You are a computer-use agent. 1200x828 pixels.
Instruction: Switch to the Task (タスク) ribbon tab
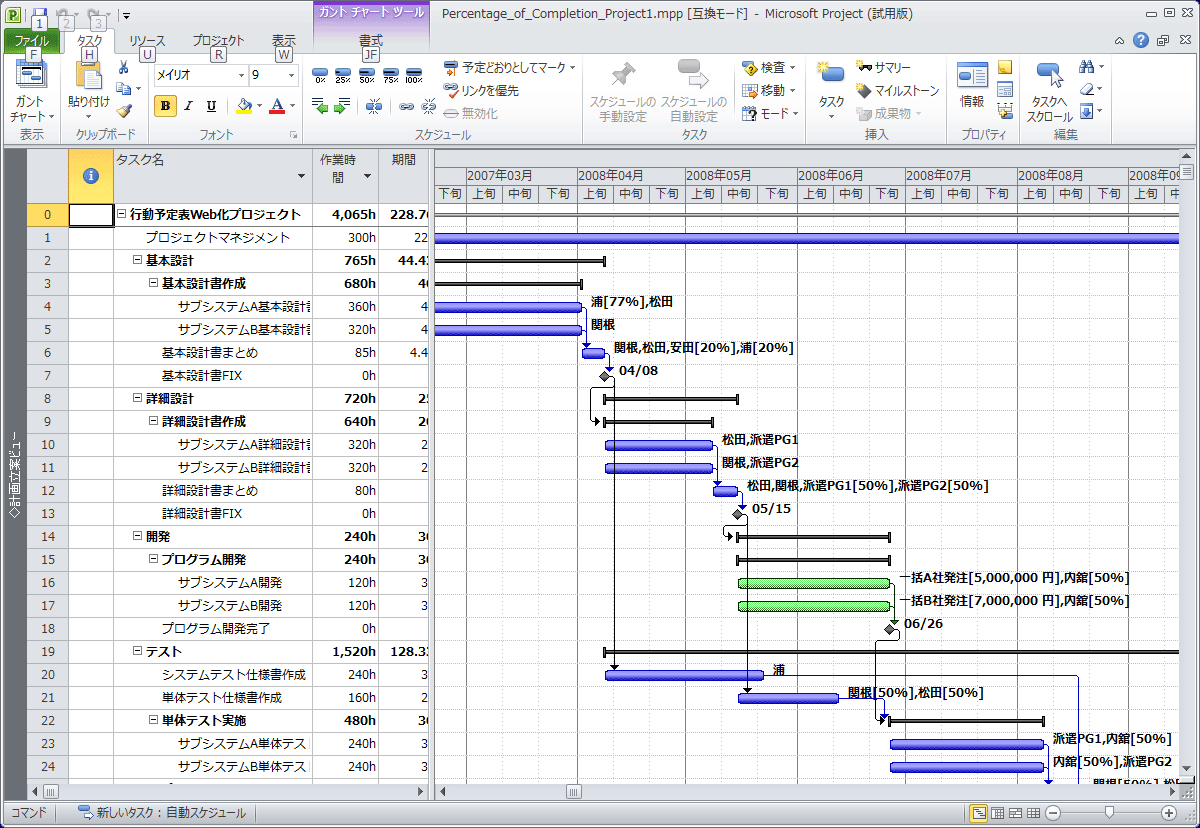pos(89,42)
